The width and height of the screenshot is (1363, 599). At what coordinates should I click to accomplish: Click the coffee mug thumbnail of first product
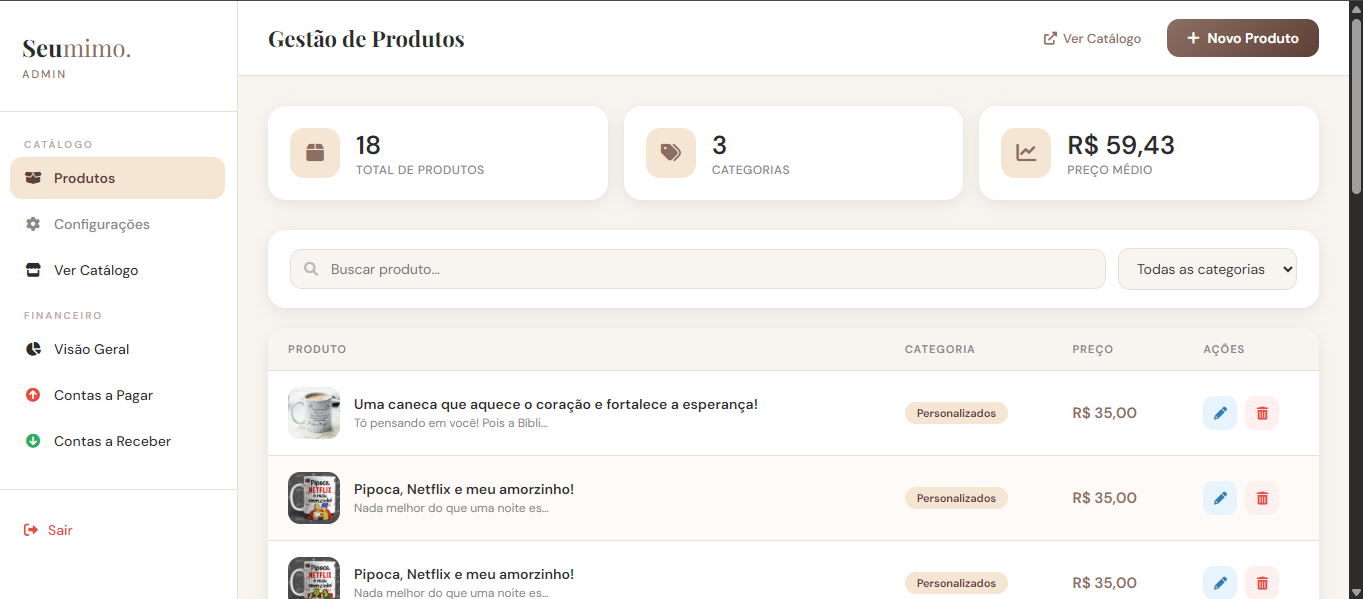314,413
